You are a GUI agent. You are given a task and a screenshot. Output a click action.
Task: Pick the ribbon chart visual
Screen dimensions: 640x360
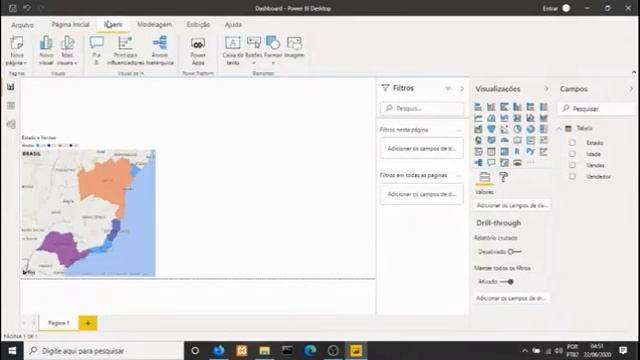click(x=543, y=118)
